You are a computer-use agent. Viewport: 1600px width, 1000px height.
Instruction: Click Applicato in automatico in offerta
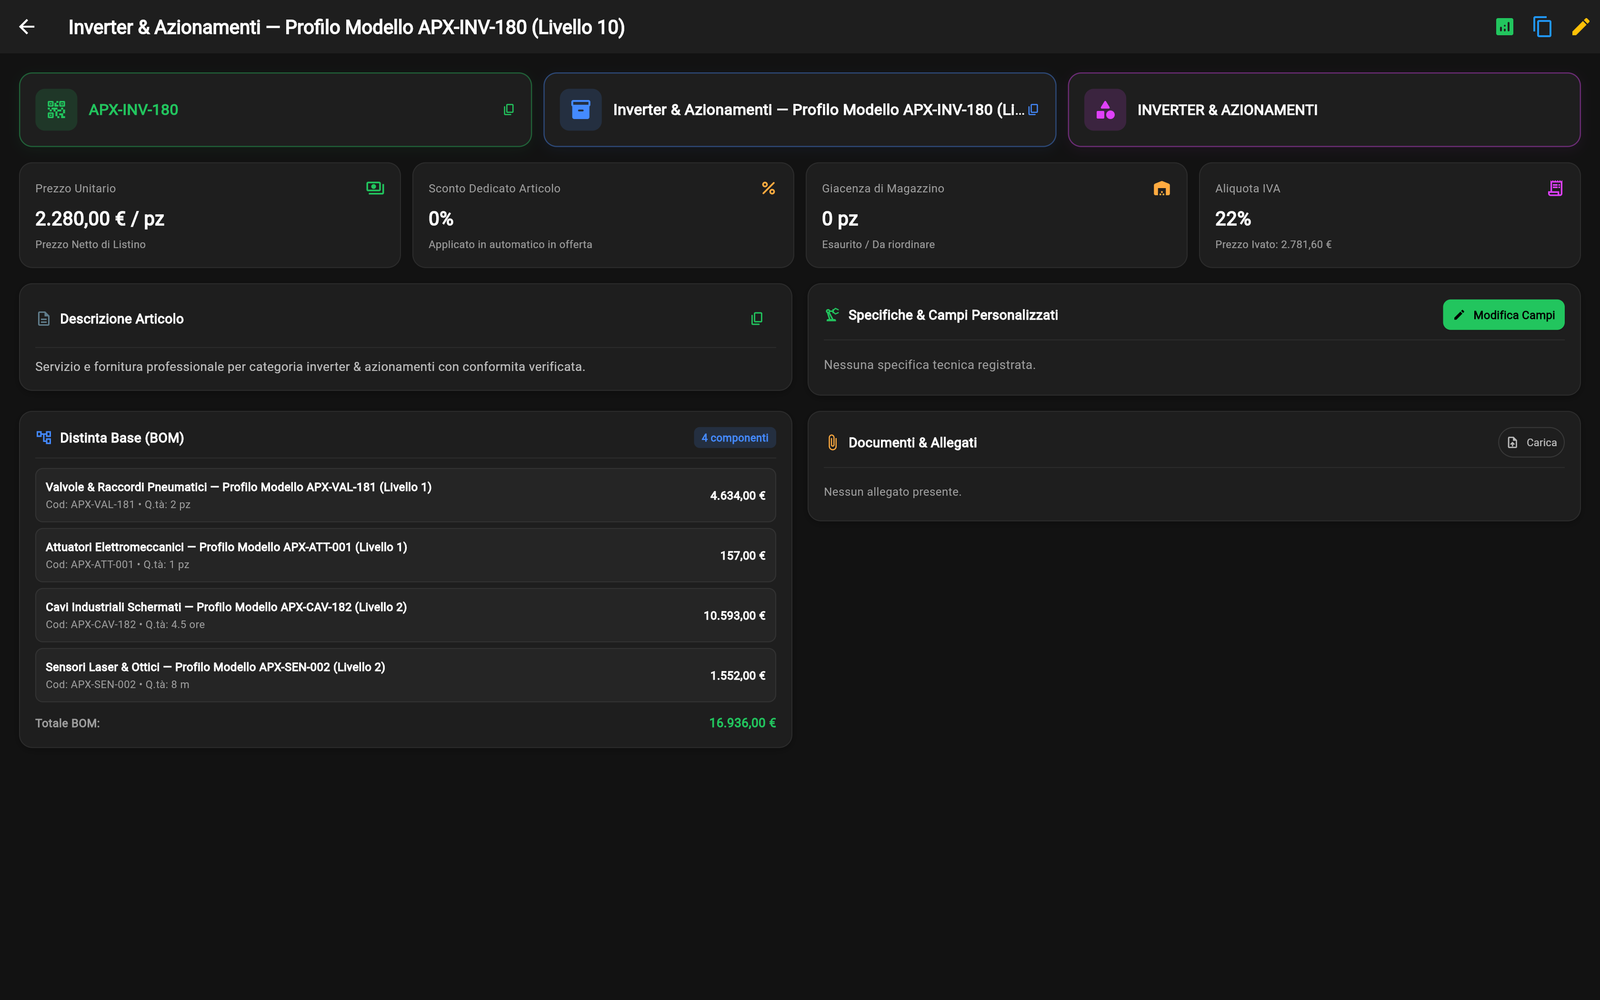coord(510,245)
